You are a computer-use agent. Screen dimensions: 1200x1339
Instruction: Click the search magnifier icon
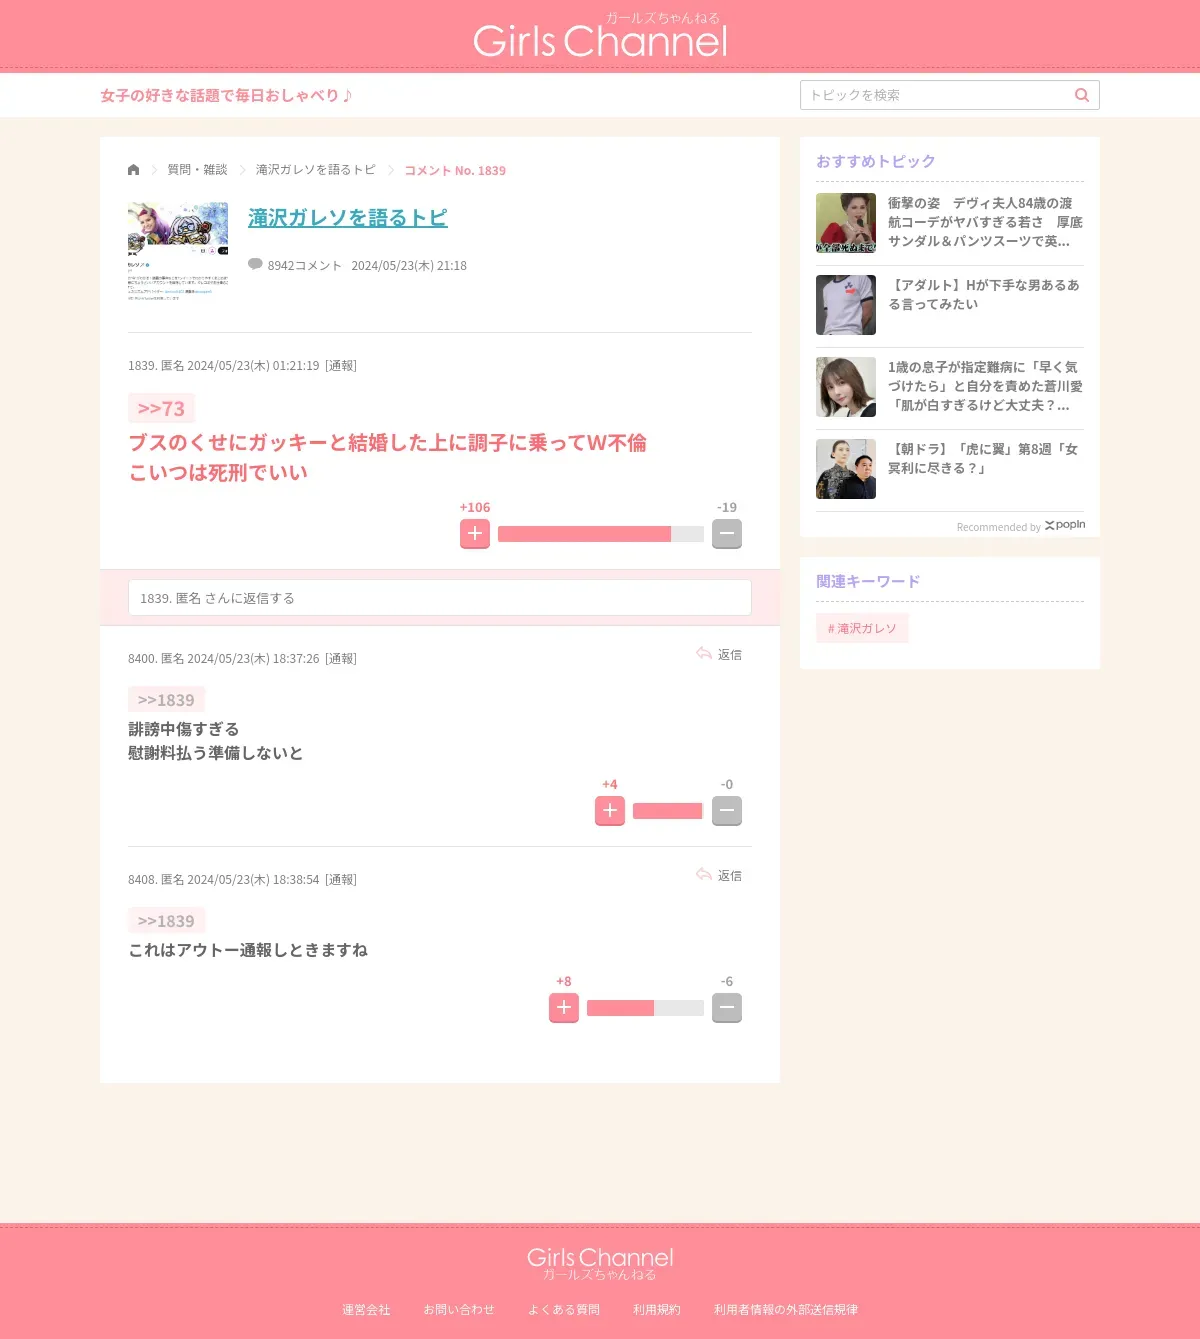pyautogui.click(x=1082, y=95)
